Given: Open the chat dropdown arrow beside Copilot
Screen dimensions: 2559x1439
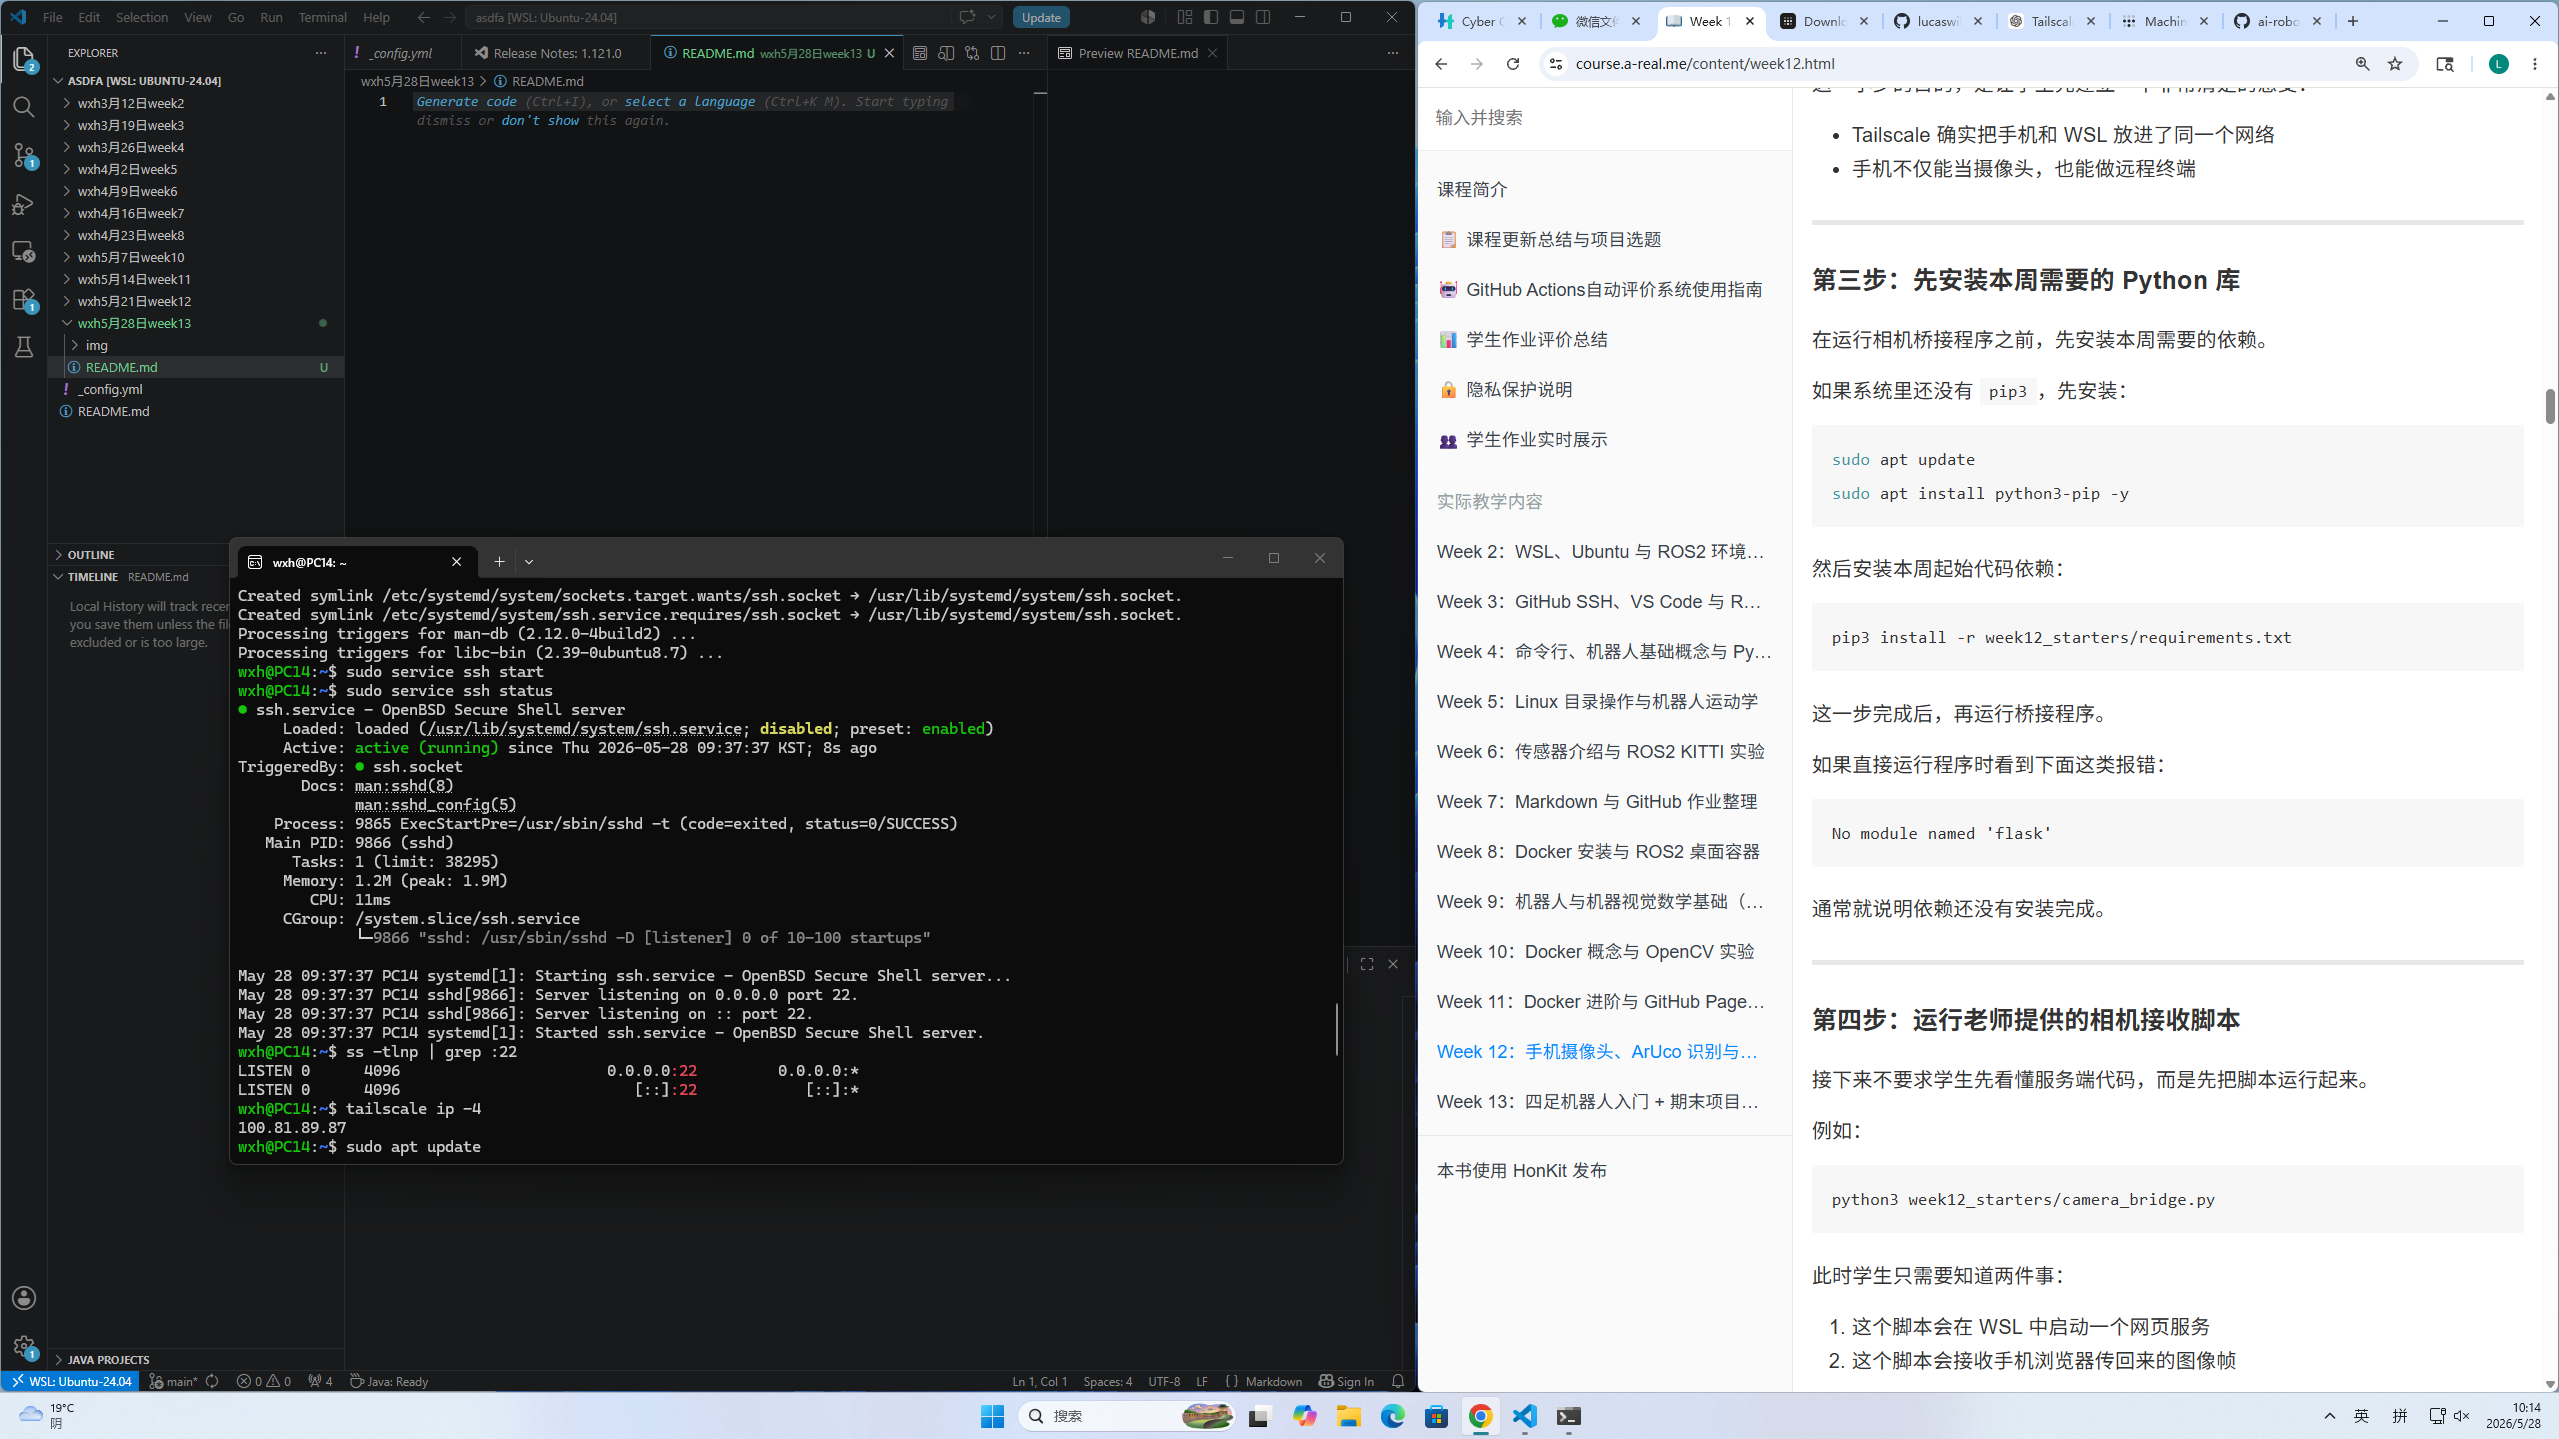Looking at the screenshot, I should [991, 17].
